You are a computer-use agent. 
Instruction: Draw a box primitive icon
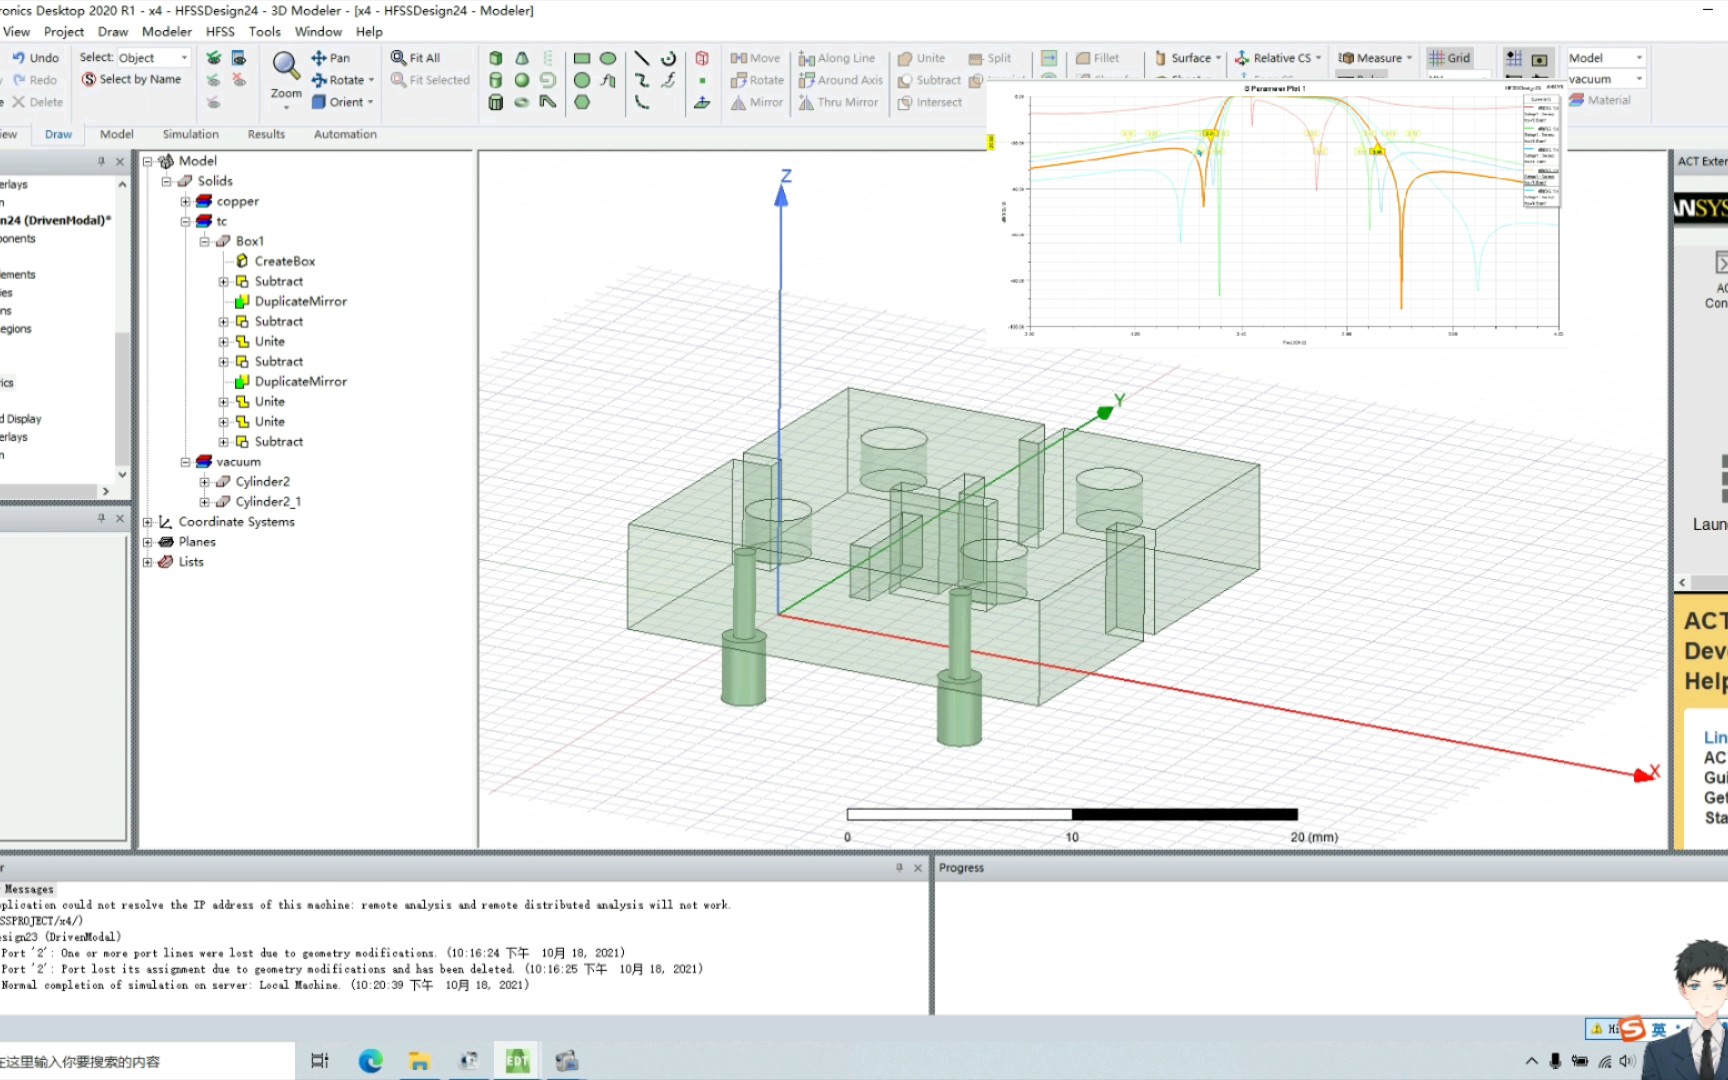tap(496, 58)
